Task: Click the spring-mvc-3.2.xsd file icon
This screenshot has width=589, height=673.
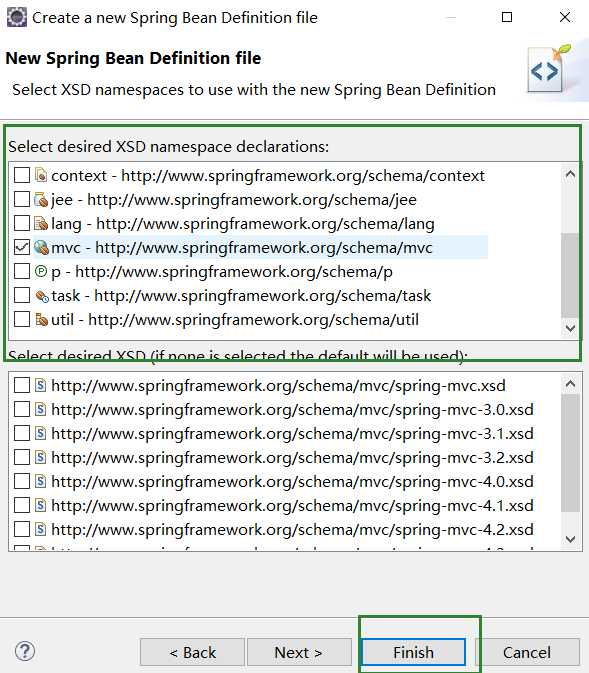Action: [40, 457]
